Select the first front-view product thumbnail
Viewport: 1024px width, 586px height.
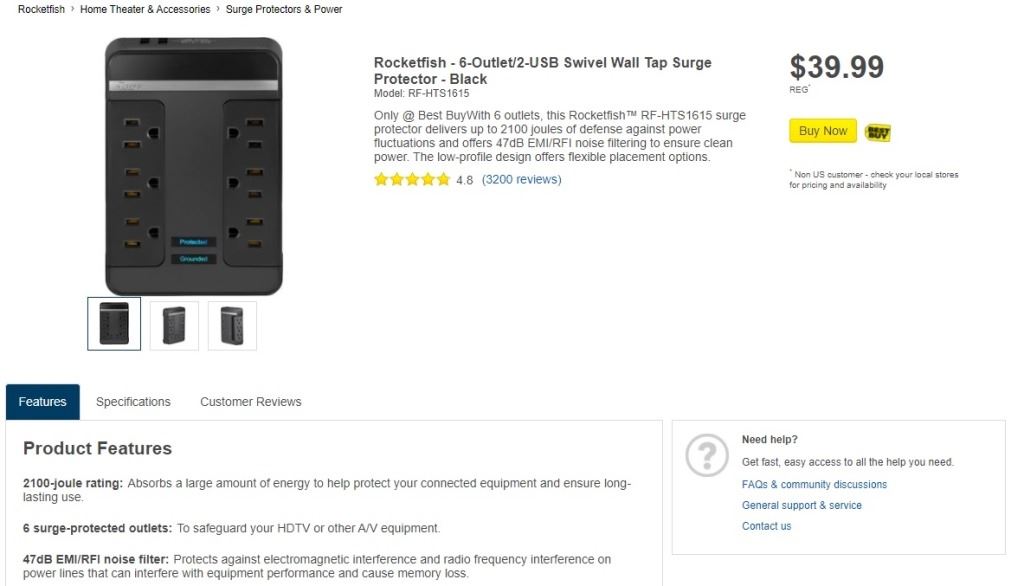coord(114,324)
